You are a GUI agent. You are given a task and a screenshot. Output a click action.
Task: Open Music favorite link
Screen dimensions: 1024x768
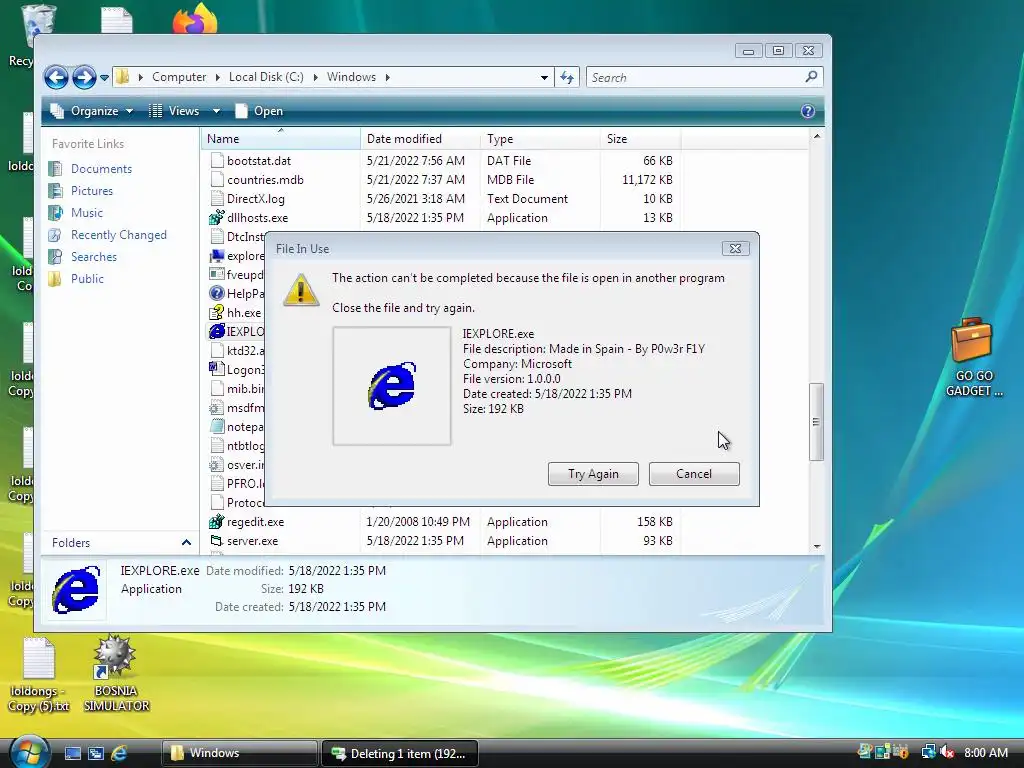pos(86,213)
